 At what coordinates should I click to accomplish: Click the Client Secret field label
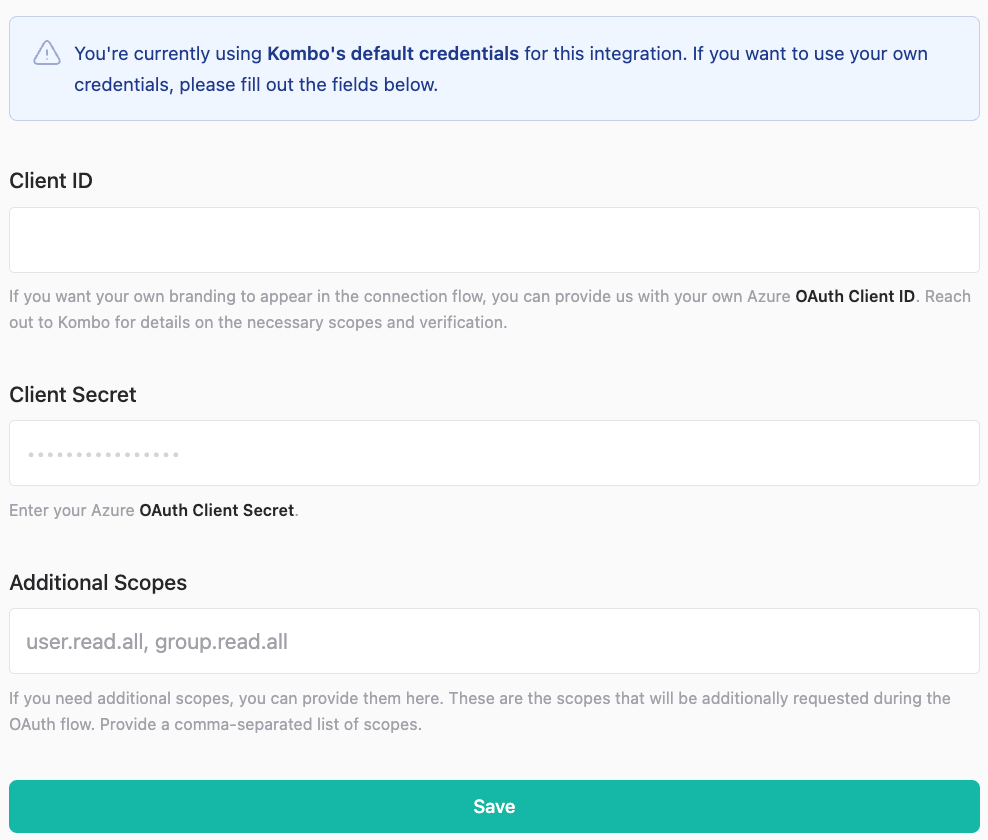click(73, 394)
